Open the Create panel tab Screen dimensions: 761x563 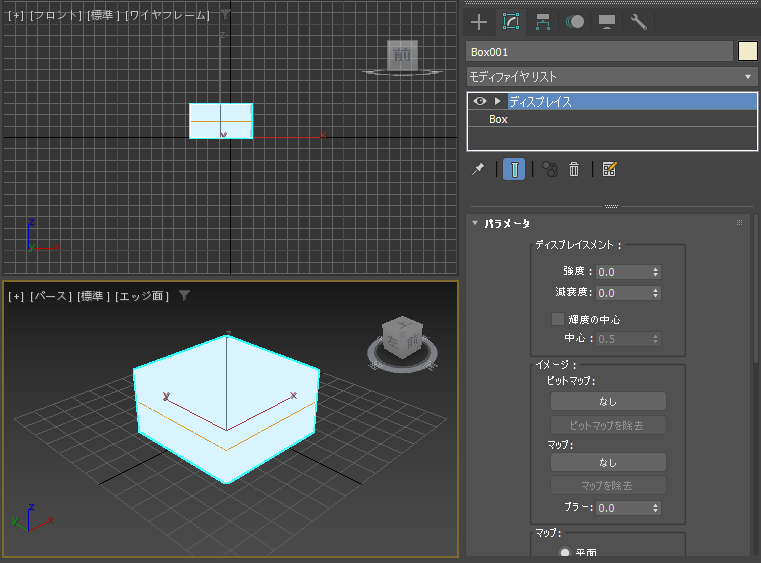pyautogui.click(x=479, y=22)
